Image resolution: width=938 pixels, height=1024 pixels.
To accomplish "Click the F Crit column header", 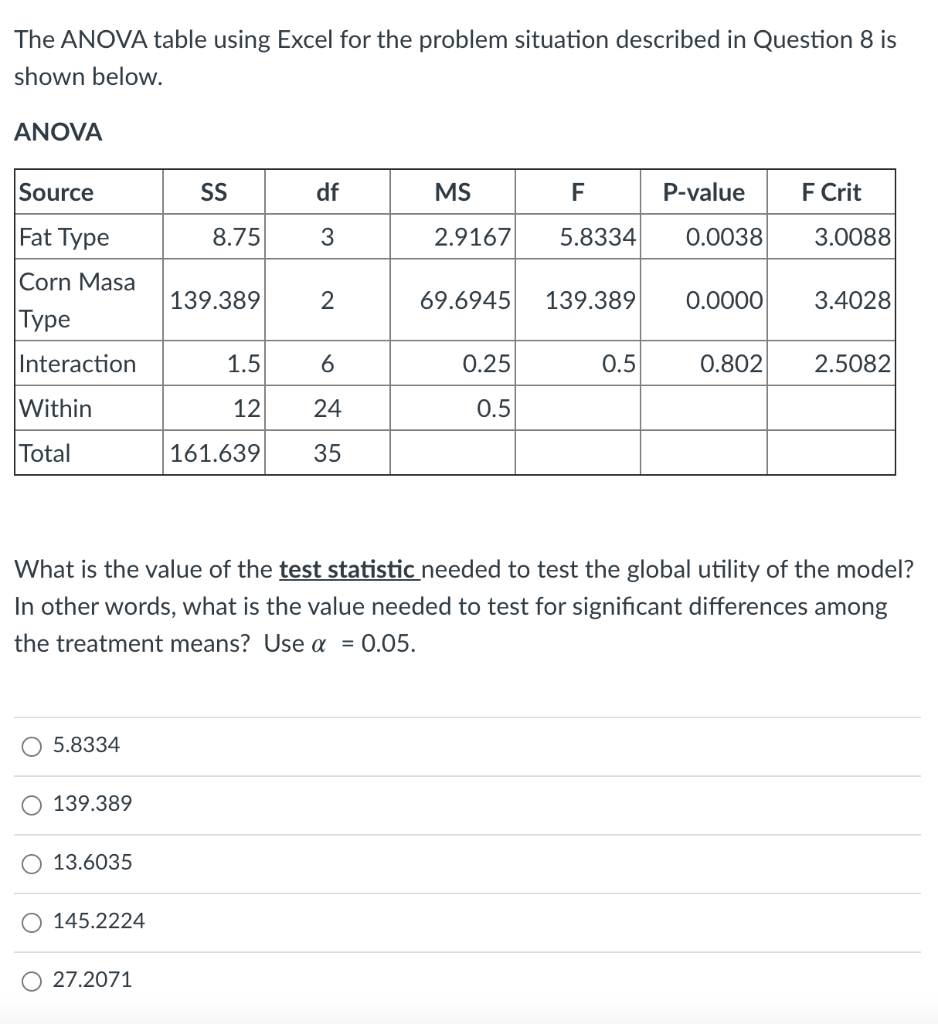I will point(832,192).
